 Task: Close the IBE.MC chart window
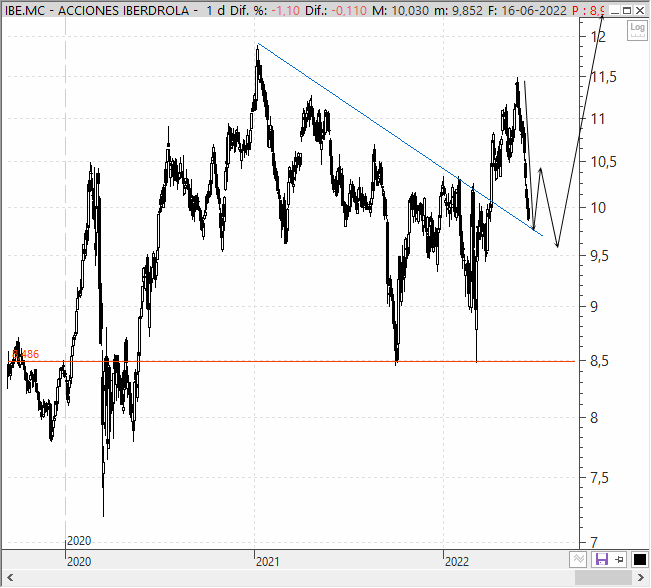(640, 10)
